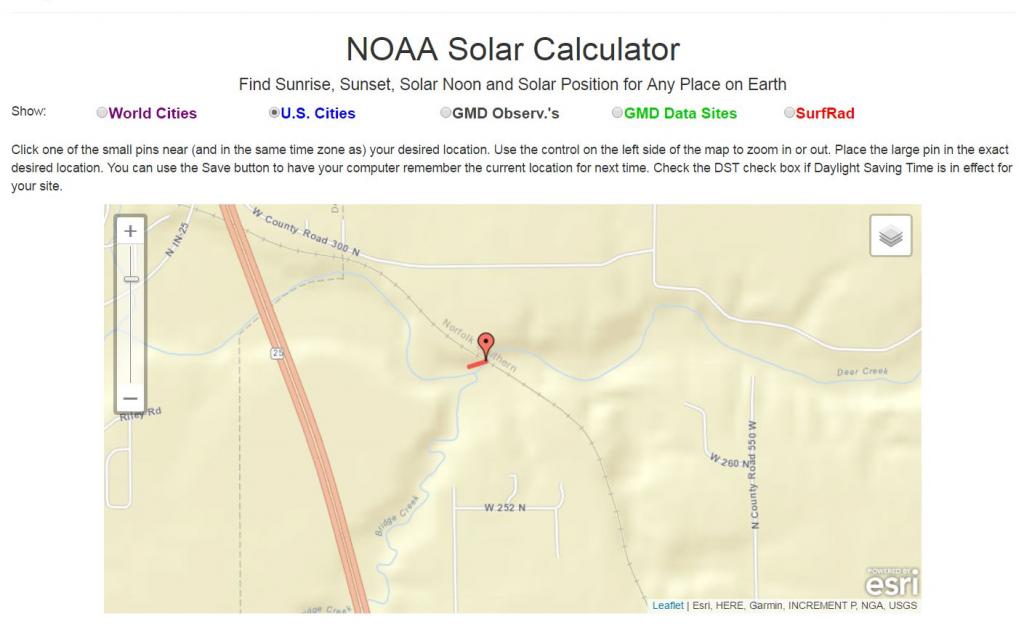Enable the GMD Data Sites option

[x=617, y=114]
